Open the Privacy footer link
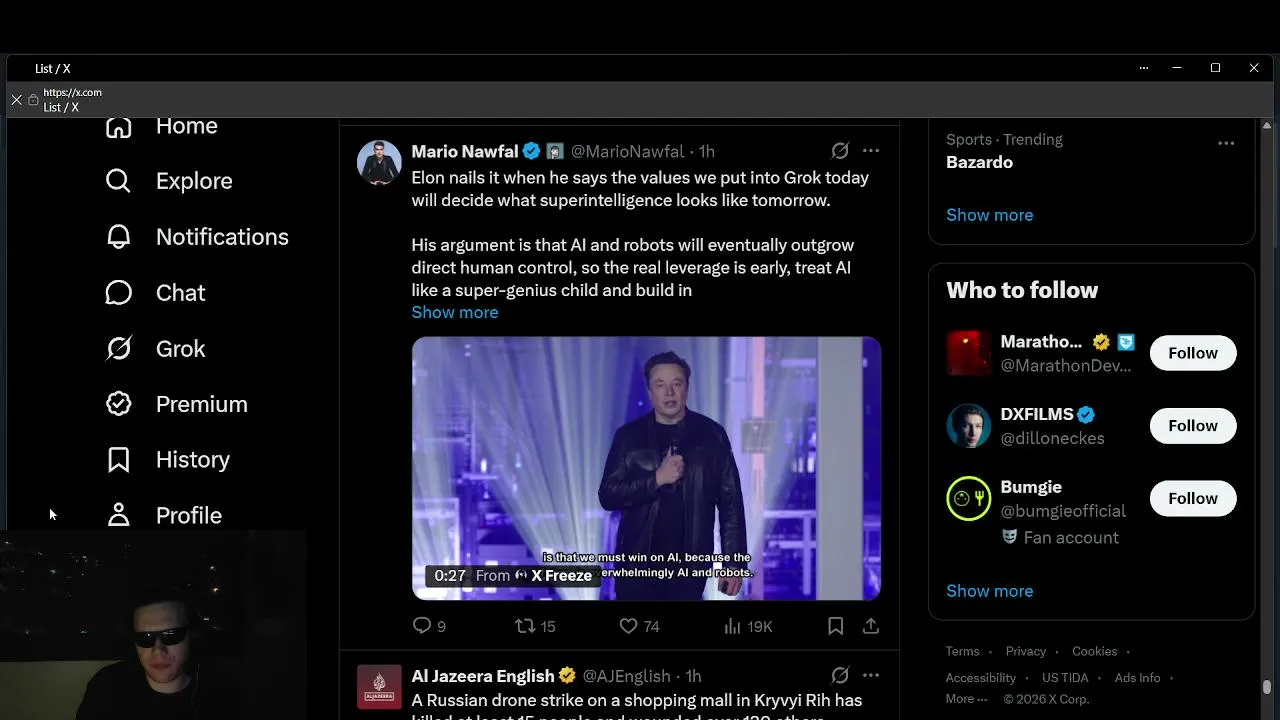The height and width of the screenshot is (720, 1280). tap(1026, 651)
